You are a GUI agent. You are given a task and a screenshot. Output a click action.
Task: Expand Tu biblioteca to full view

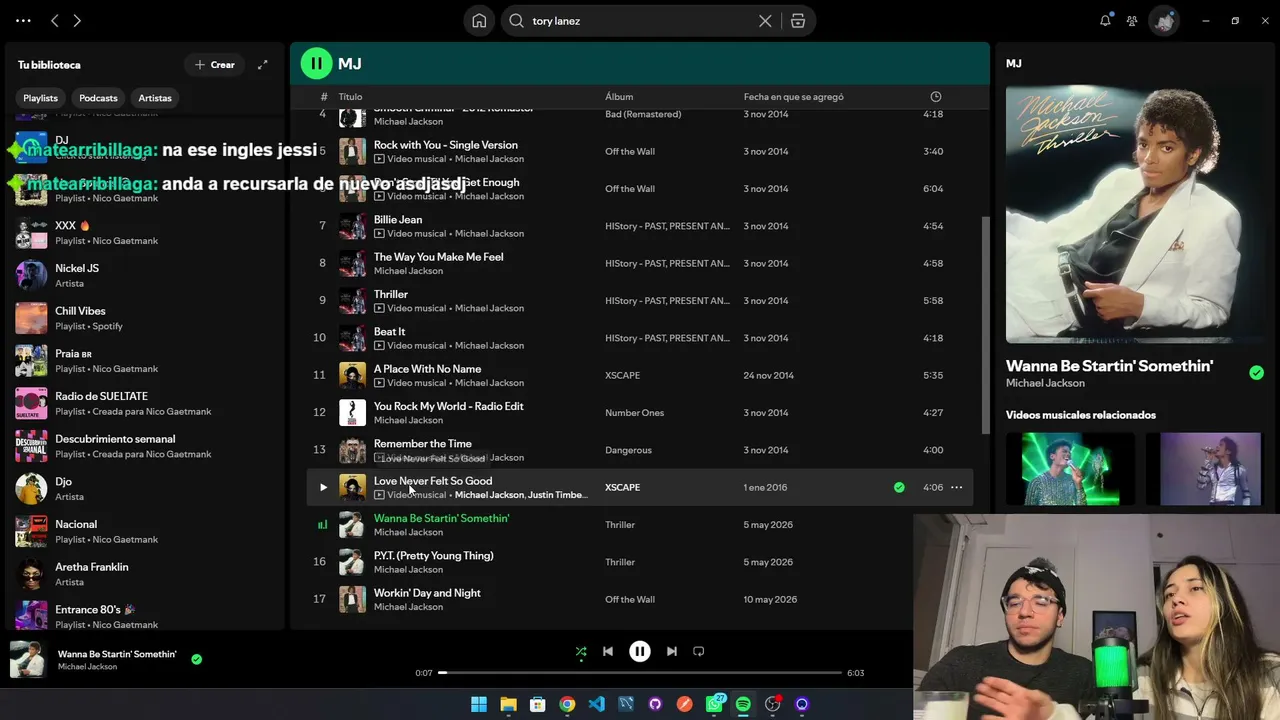(262, 65)
